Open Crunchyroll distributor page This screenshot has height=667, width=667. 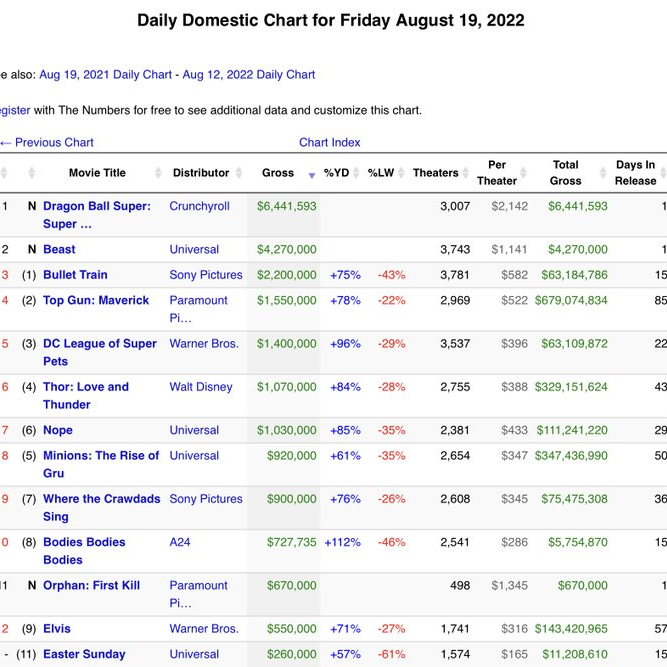tap(200, 206)
